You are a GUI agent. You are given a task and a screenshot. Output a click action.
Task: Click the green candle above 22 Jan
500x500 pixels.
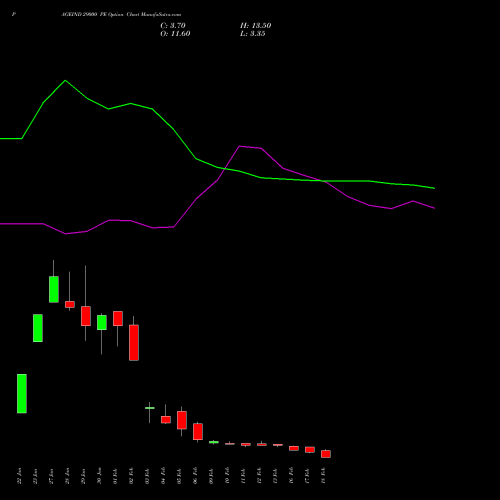pos(22,394)
